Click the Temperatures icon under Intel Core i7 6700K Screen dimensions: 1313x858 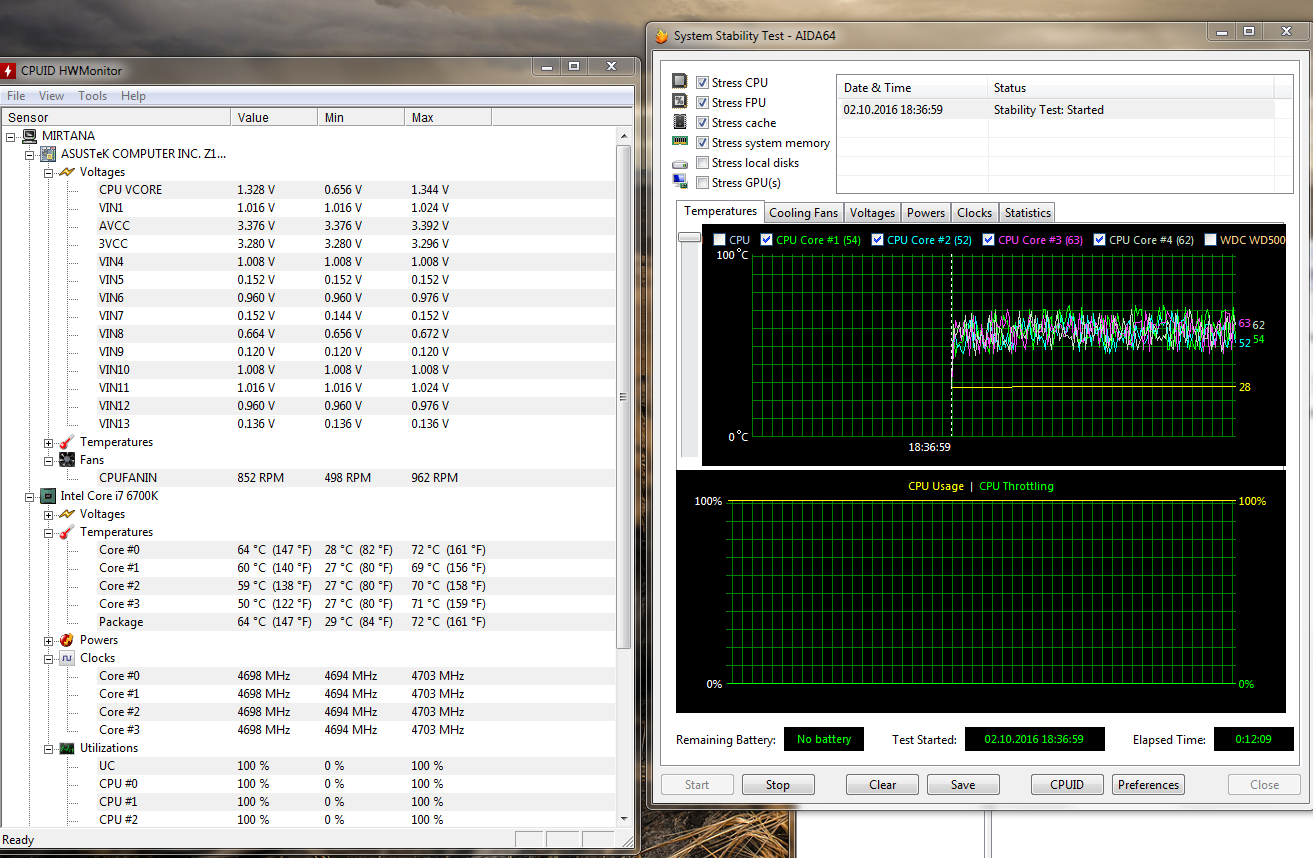pyautogui.click(x=67, y=532)
